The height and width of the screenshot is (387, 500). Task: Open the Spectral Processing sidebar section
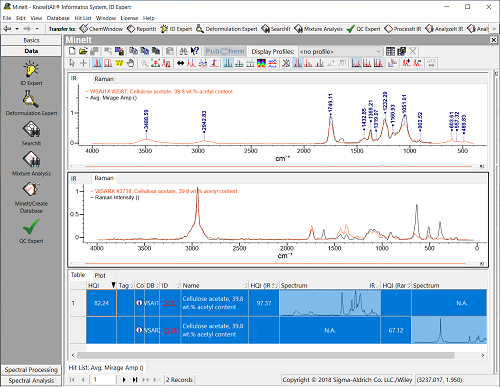click(x=31, y=370)
